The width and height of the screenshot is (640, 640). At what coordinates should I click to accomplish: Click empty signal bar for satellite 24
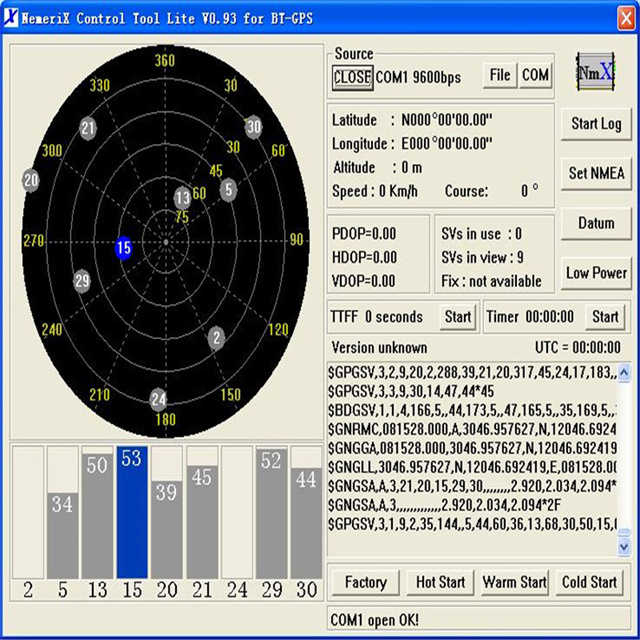point(237,512)
